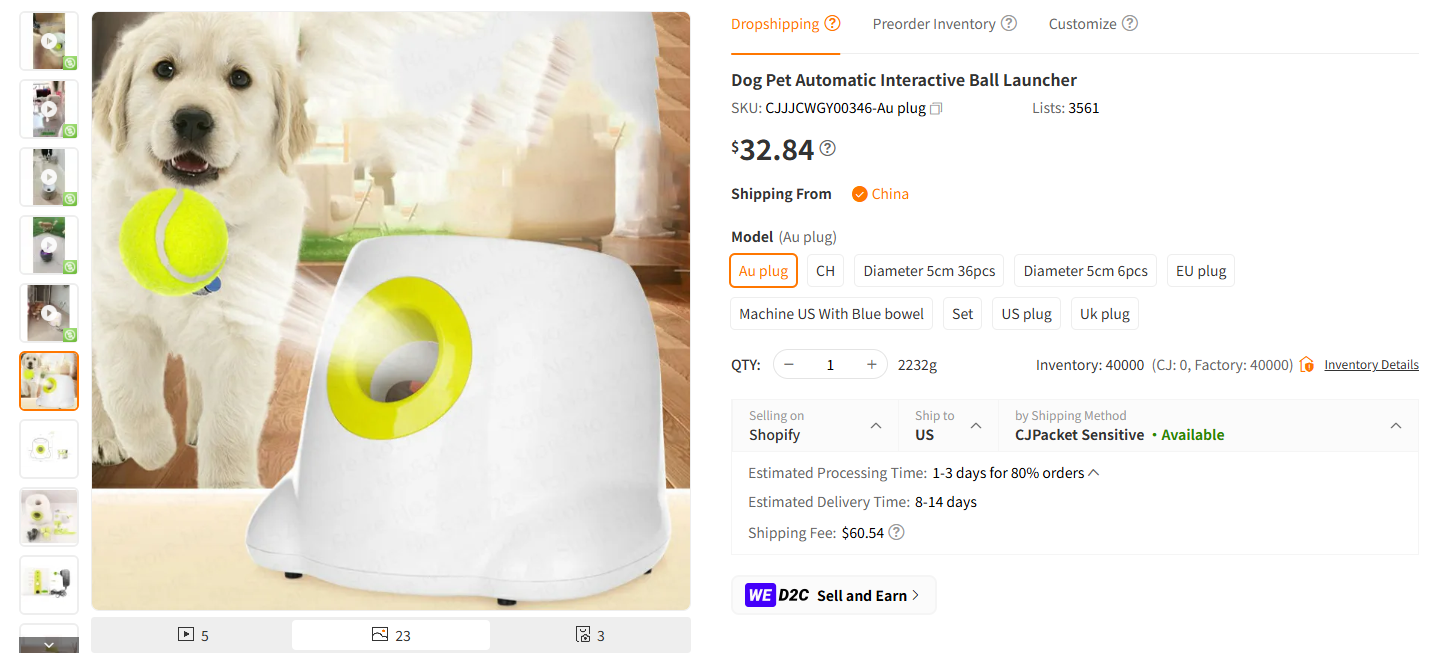Click the D2C Sell and Earn button
1433x659 pixels.
coord(833,595)
